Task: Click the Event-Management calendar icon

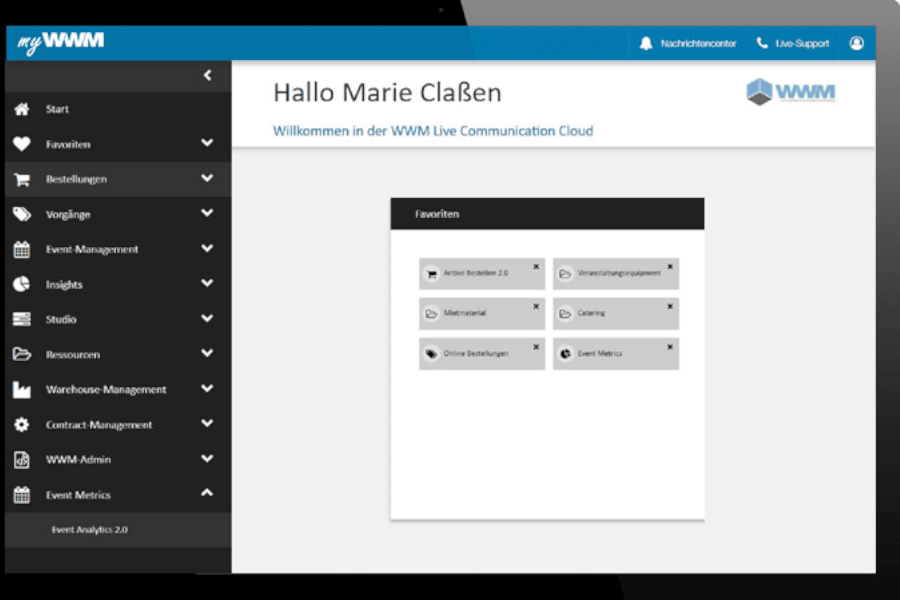Action: 22,250
